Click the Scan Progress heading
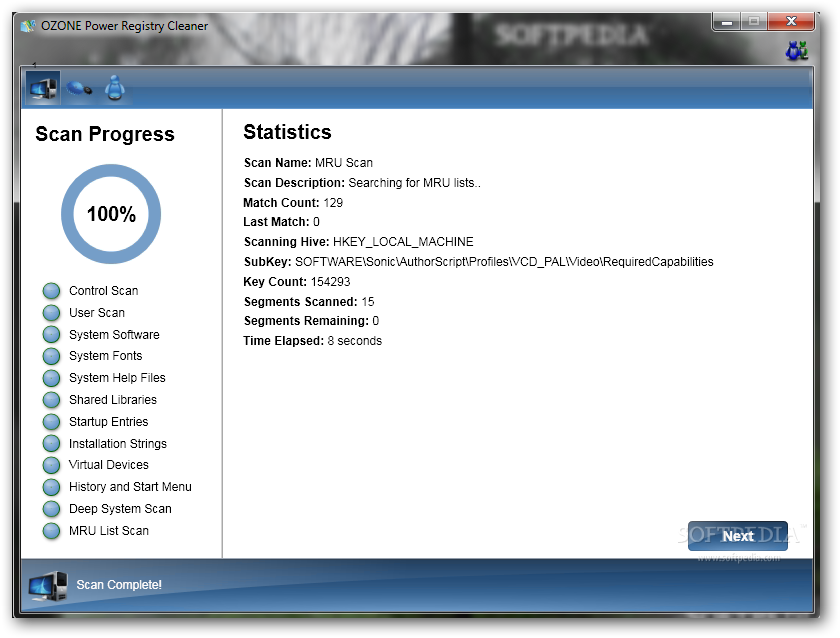The width and height of the screenshot is (840, 638). pos(105,134)
